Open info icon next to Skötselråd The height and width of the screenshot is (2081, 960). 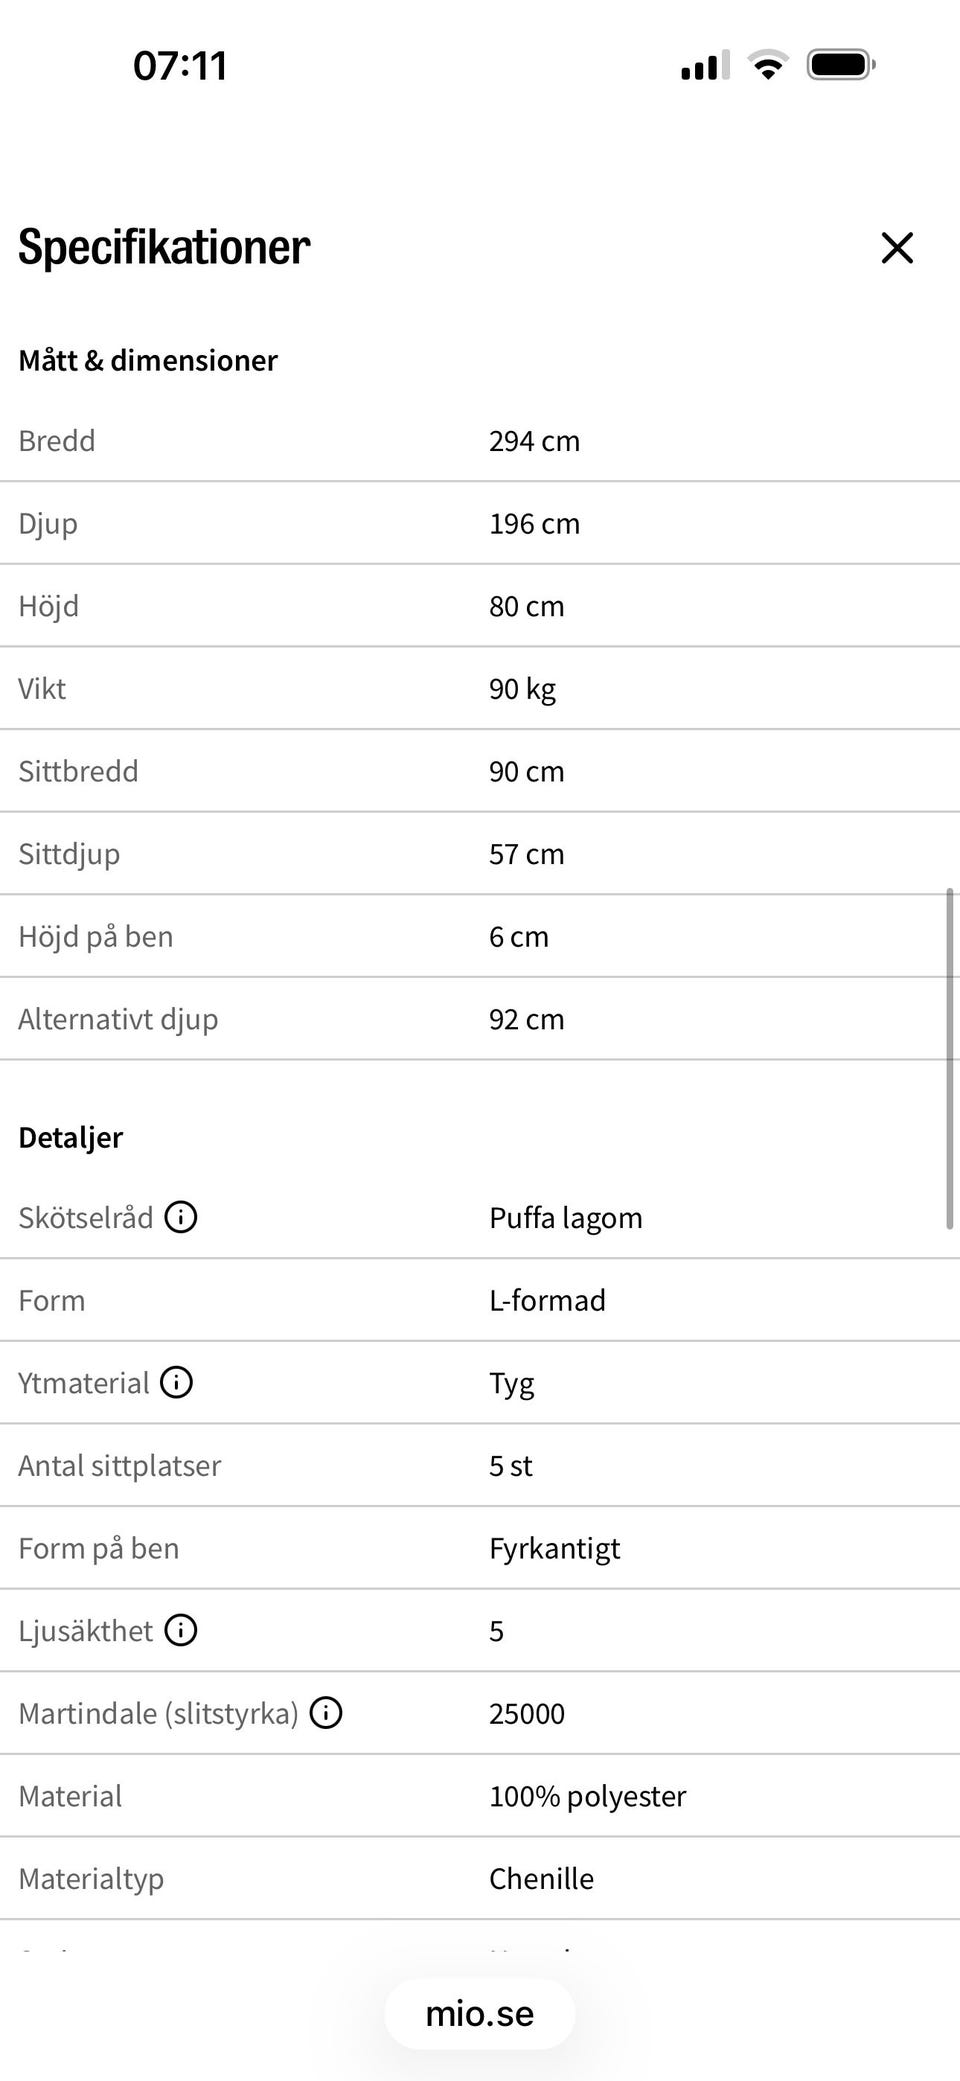181,1217
